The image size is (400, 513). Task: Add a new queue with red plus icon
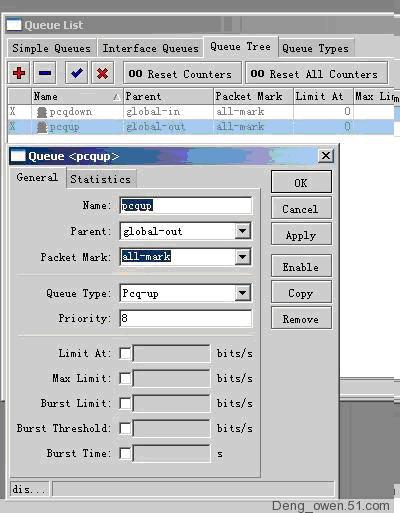pos(19,73)
